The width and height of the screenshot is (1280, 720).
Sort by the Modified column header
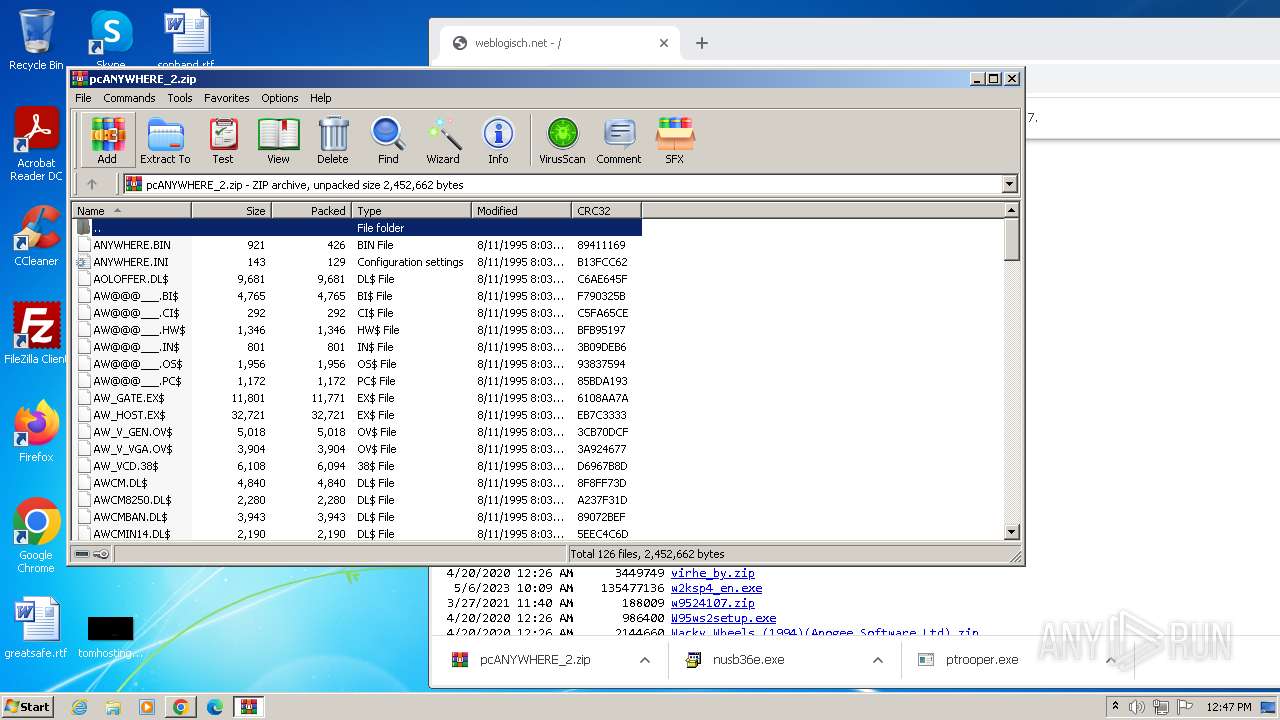521,210
